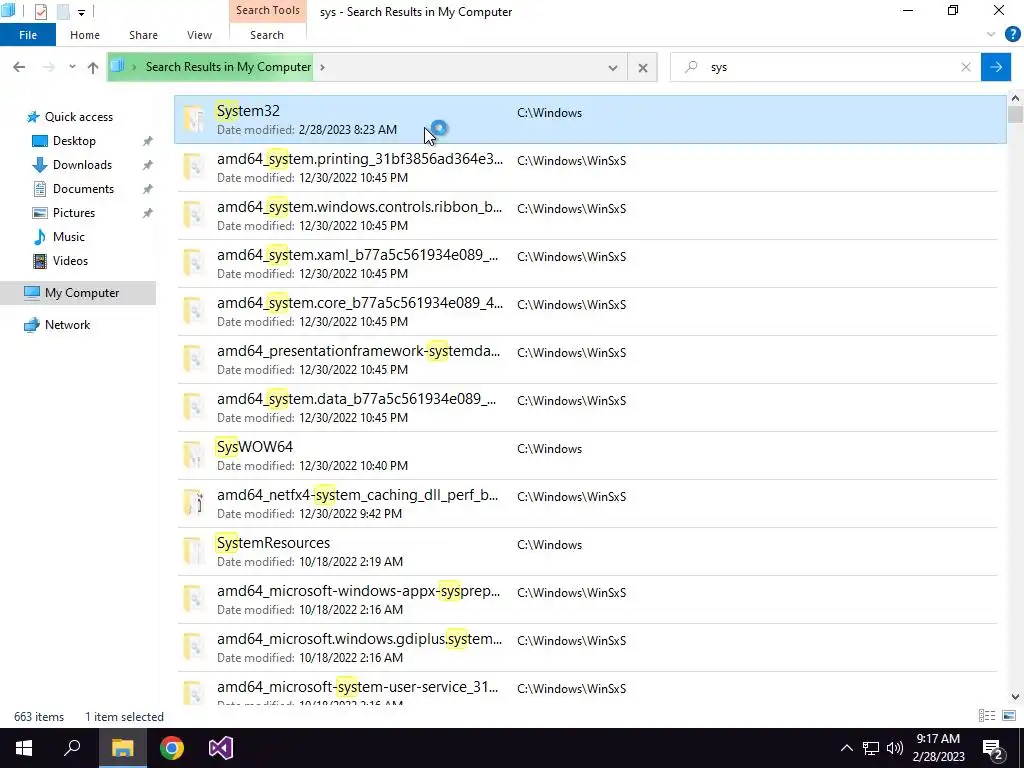
Task: Open the taskbar clock showing 9:17 AM
Action: pos(938,748)
